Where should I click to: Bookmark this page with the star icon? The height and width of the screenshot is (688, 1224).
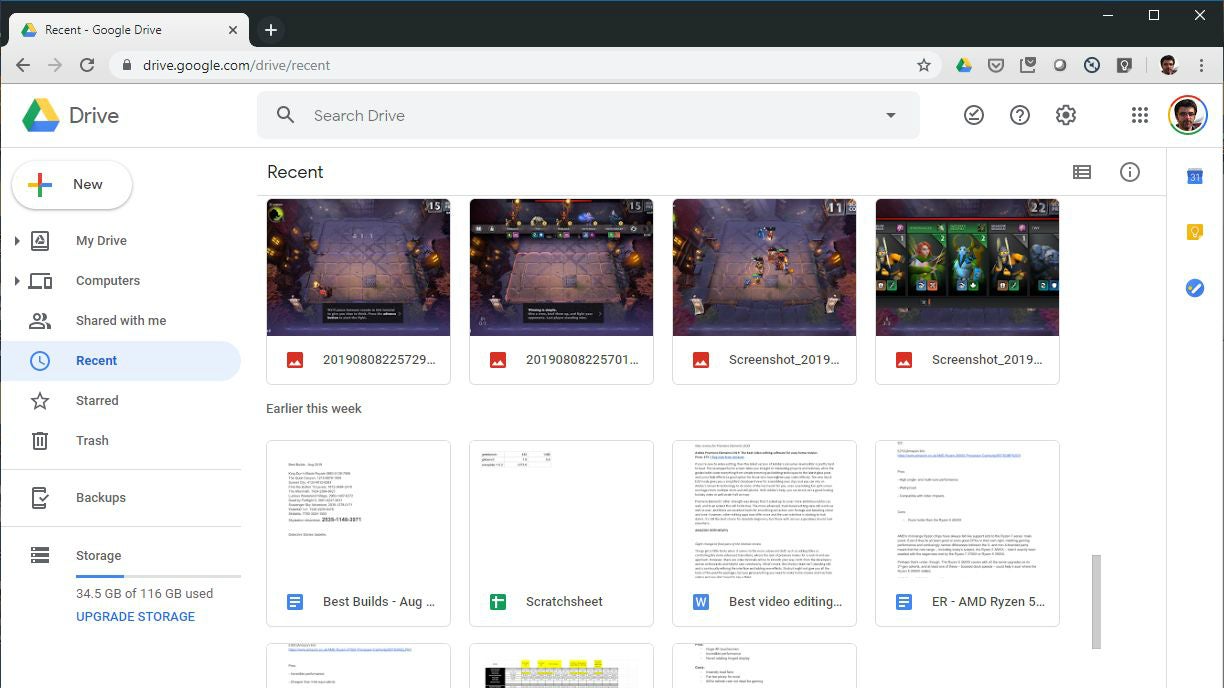tap(924, 65)
